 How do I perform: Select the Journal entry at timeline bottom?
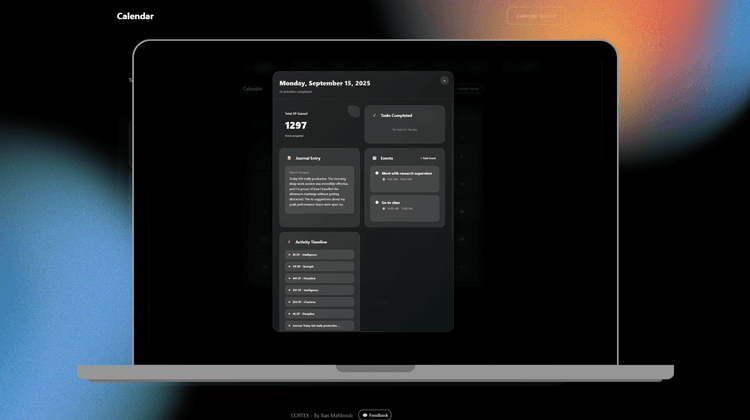319,325
